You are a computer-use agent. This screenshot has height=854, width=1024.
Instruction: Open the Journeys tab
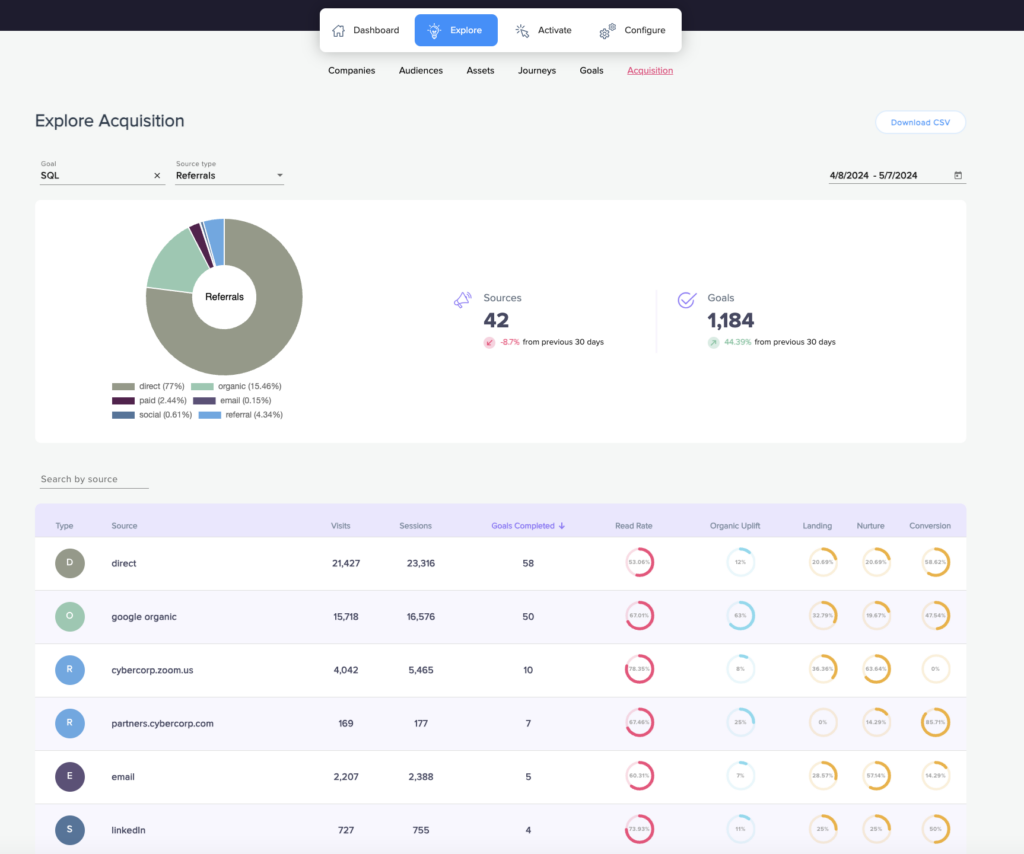click(537, 71)
